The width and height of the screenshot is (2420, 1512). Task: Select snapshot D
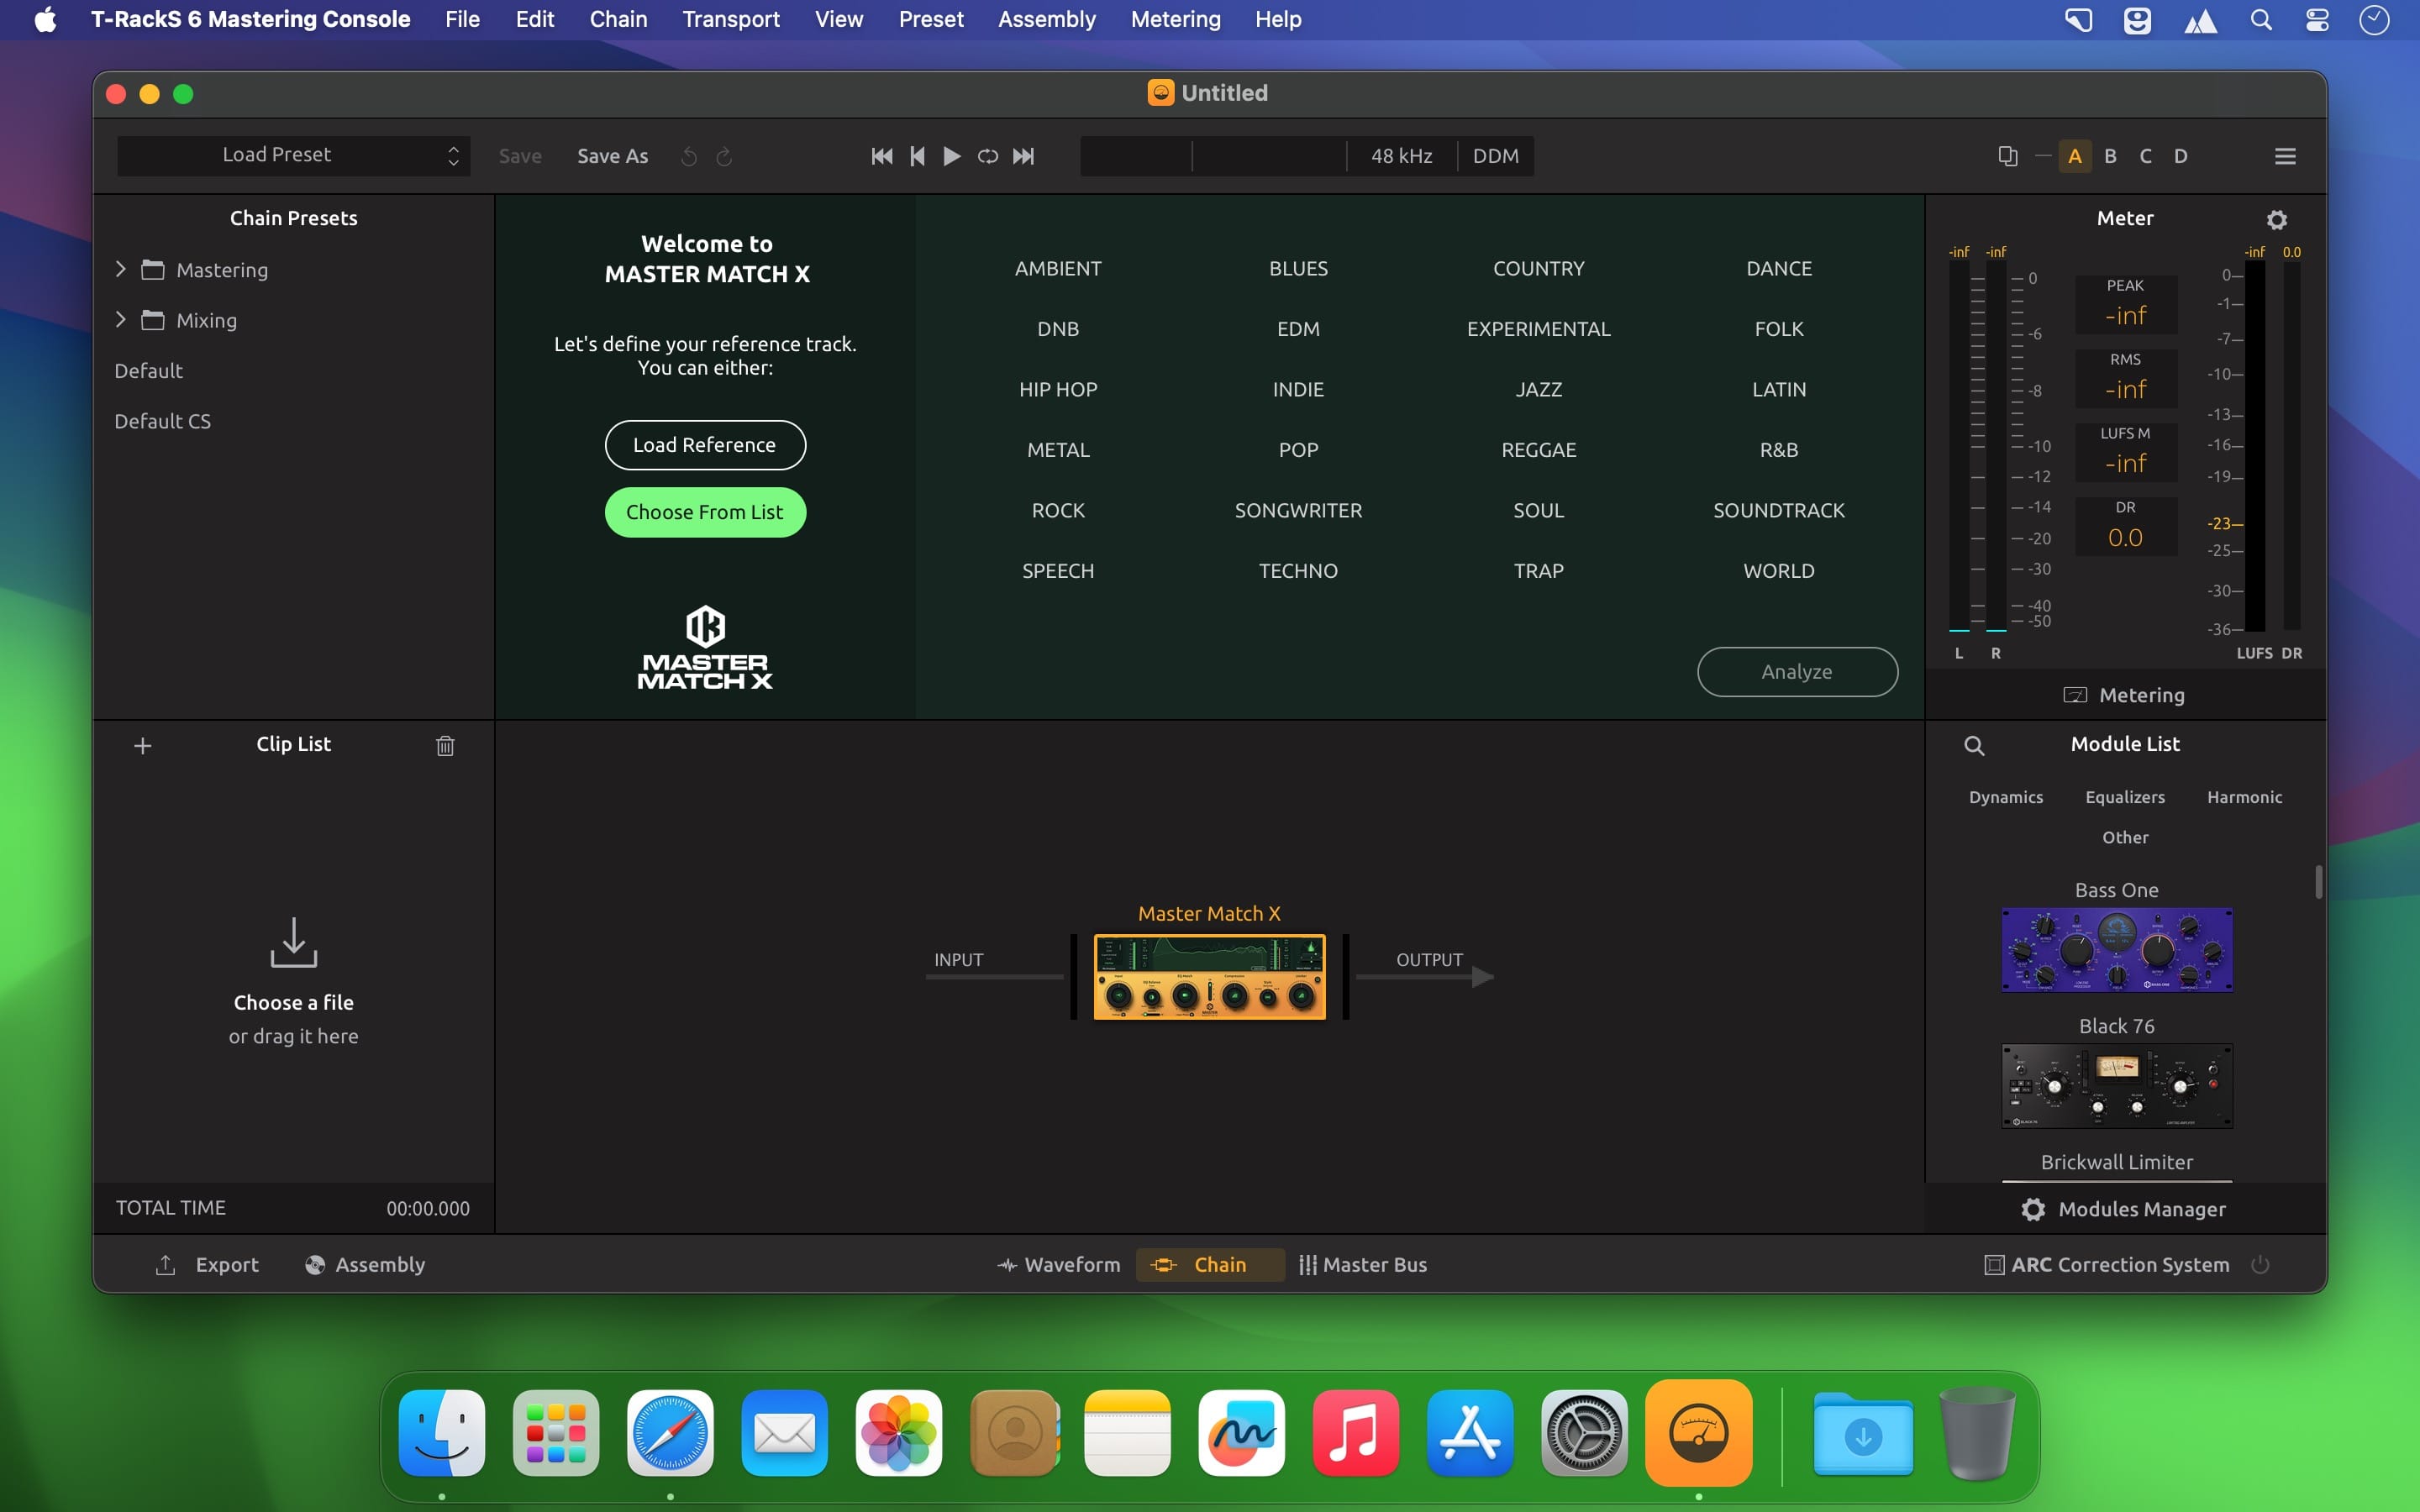point(2181,156)
